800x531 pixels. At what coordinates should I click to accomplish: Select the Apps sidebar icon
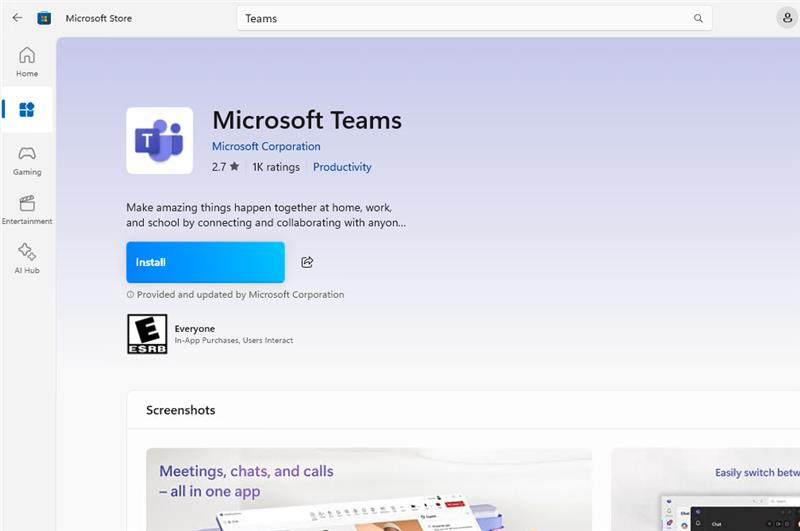27,110
